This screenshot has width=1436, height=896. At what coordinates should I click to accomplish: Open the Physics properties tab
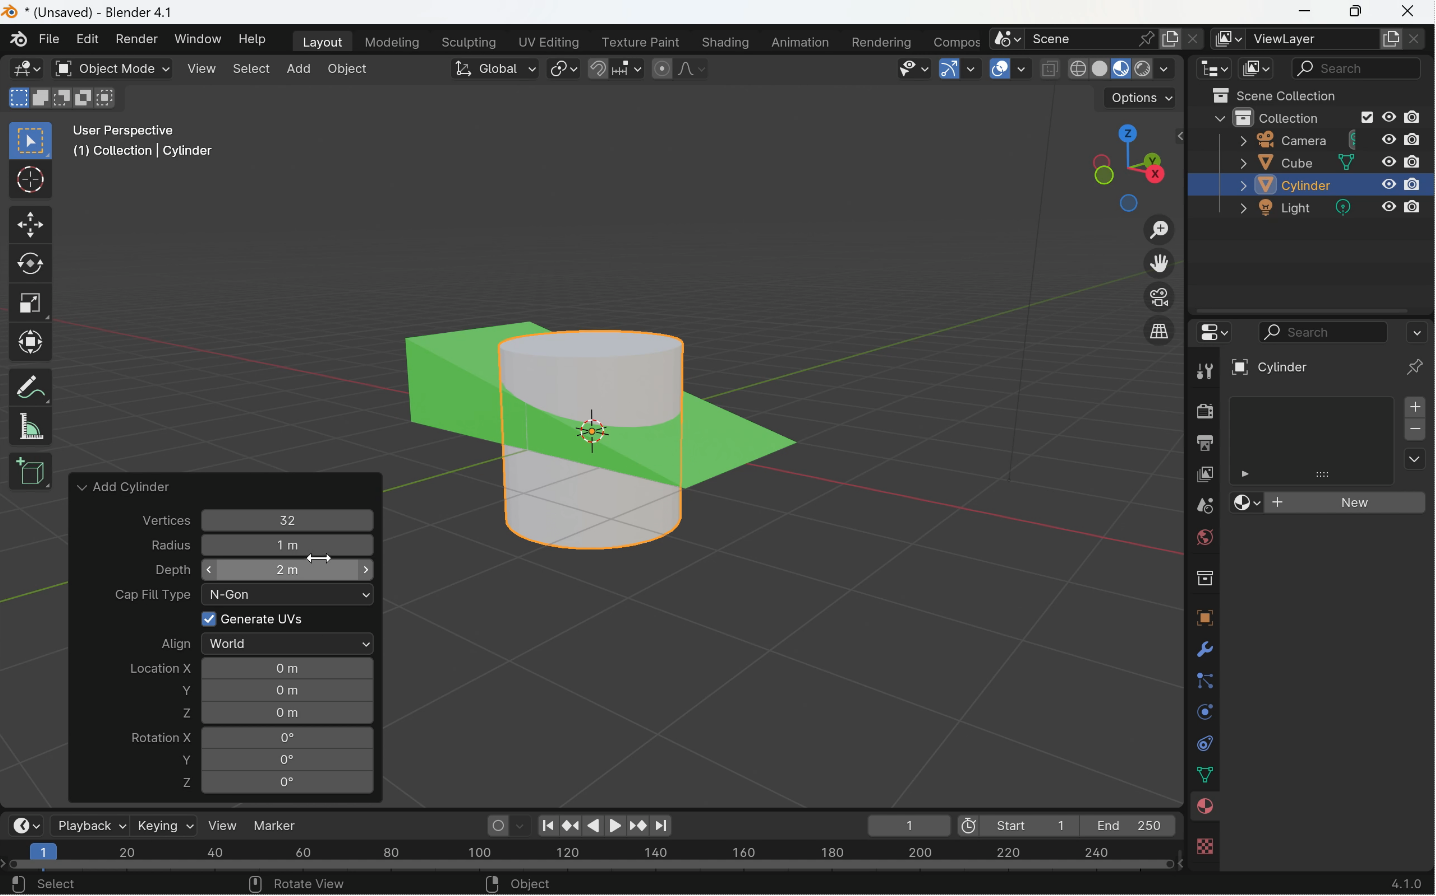1205,712
